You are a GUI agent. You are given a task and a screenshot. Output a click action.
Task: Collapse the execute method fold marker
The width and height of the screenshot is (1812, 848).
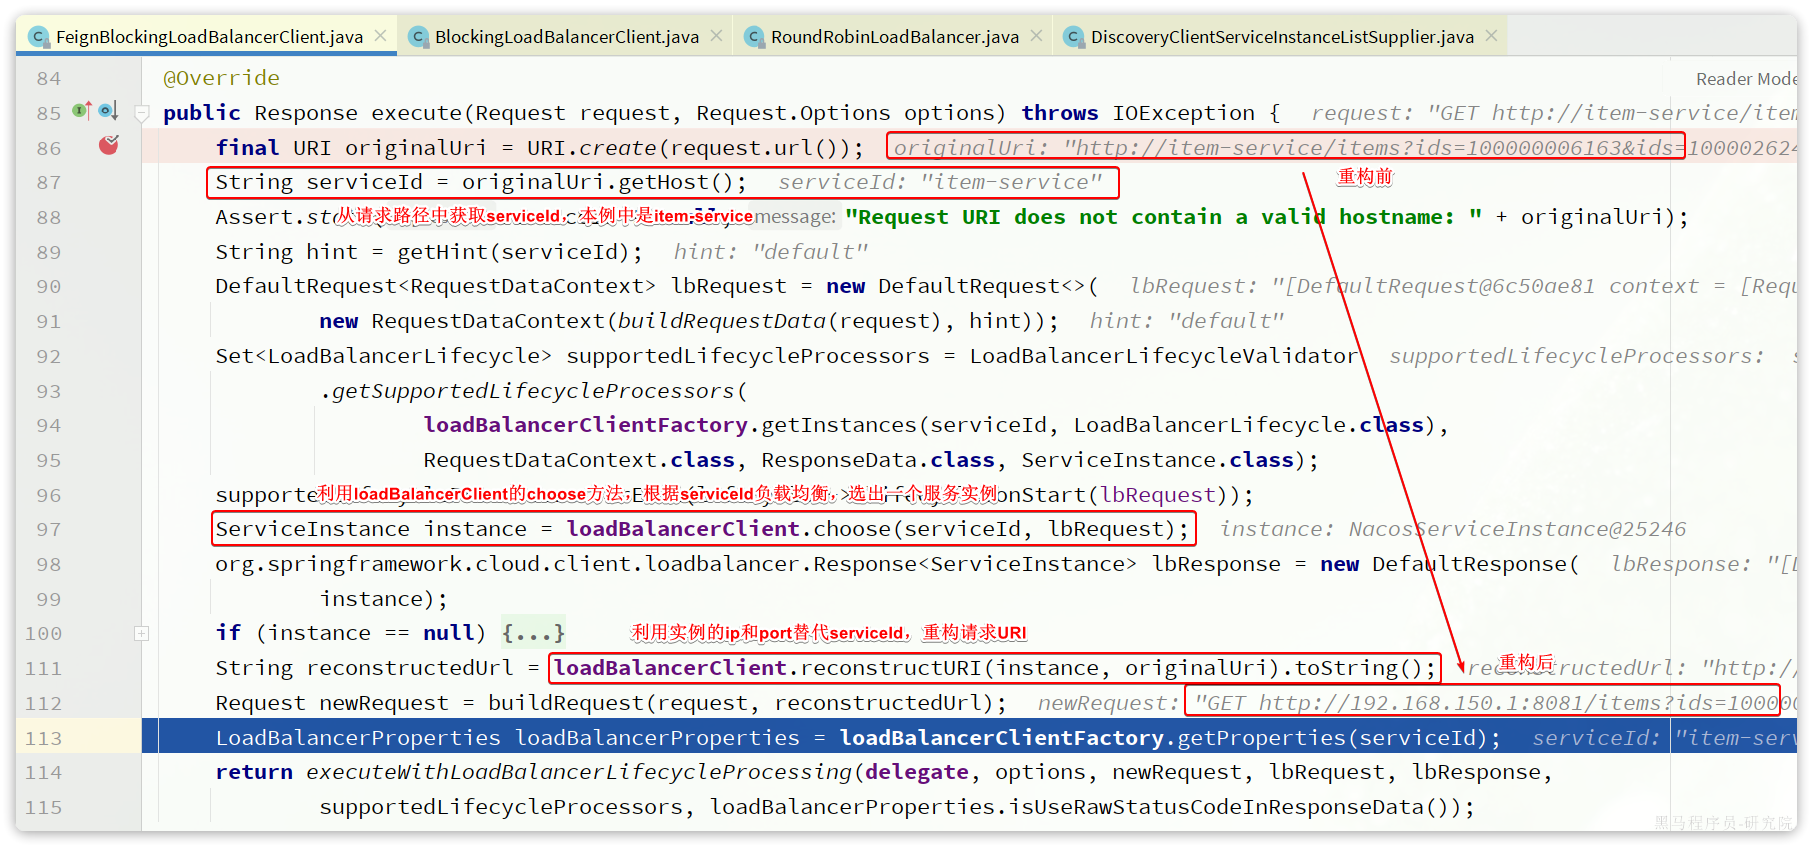click(x=142, y=113)
